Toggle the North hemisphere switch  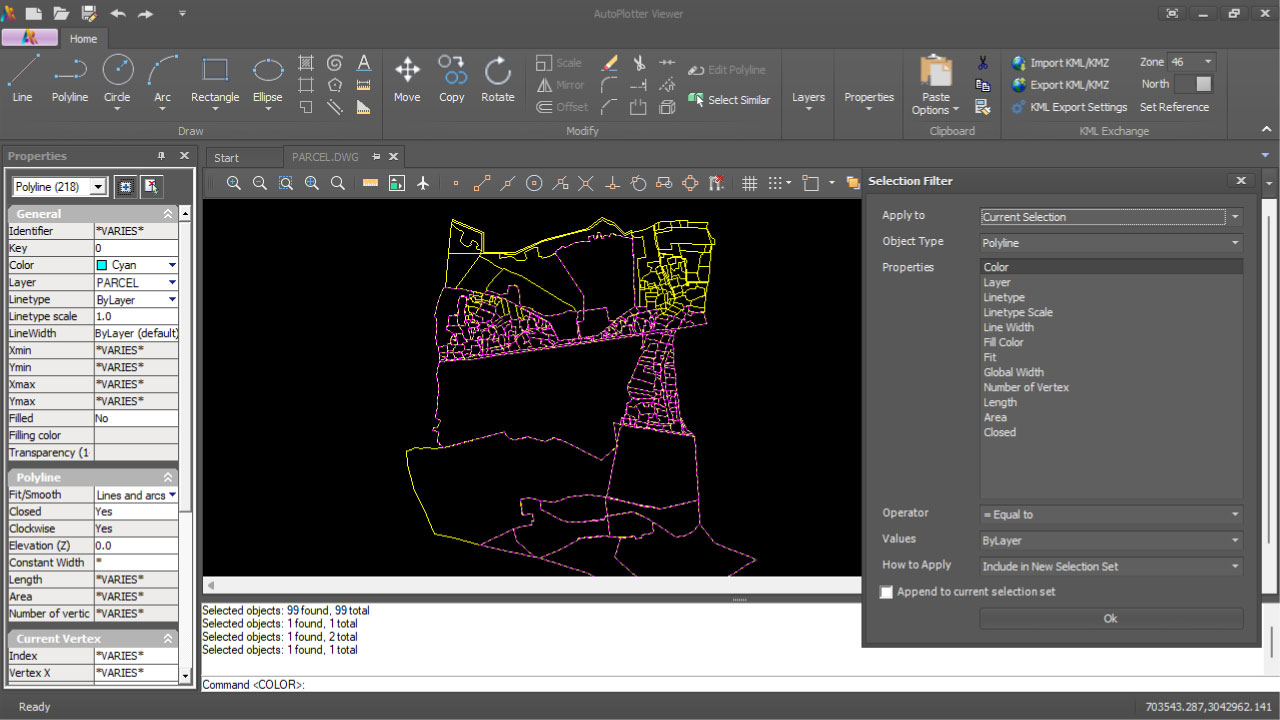[x=1193, y=84]
